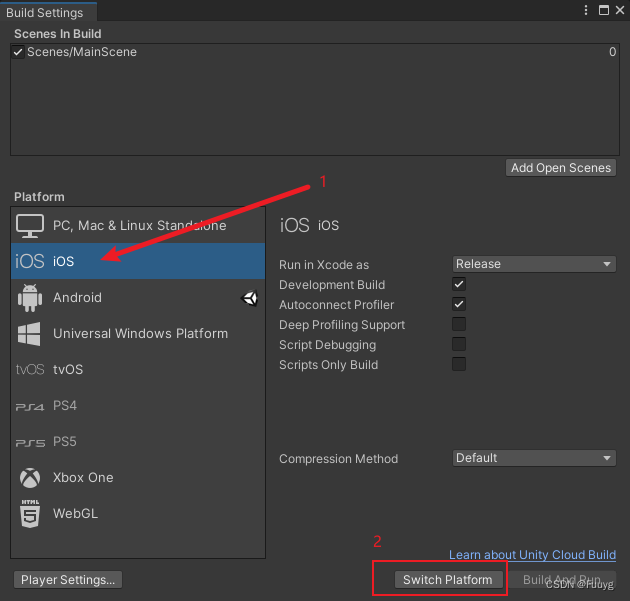This screenshot has width=630, height=601.
Task: Select Universal Windows Platform
Action: 138,334
